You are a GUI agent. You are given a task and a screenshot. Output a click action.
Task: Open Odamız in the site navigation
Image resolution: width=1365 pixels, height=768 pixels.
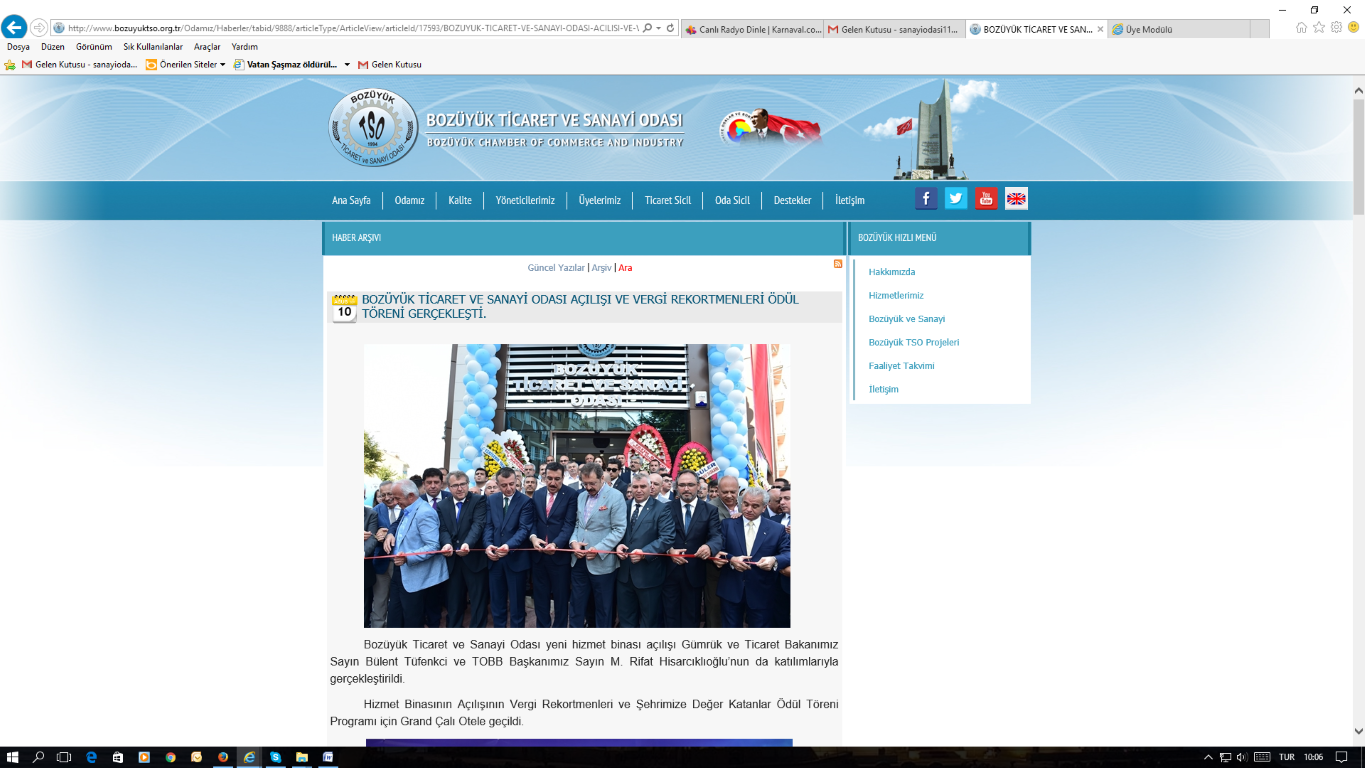click(x=409, y=200)
